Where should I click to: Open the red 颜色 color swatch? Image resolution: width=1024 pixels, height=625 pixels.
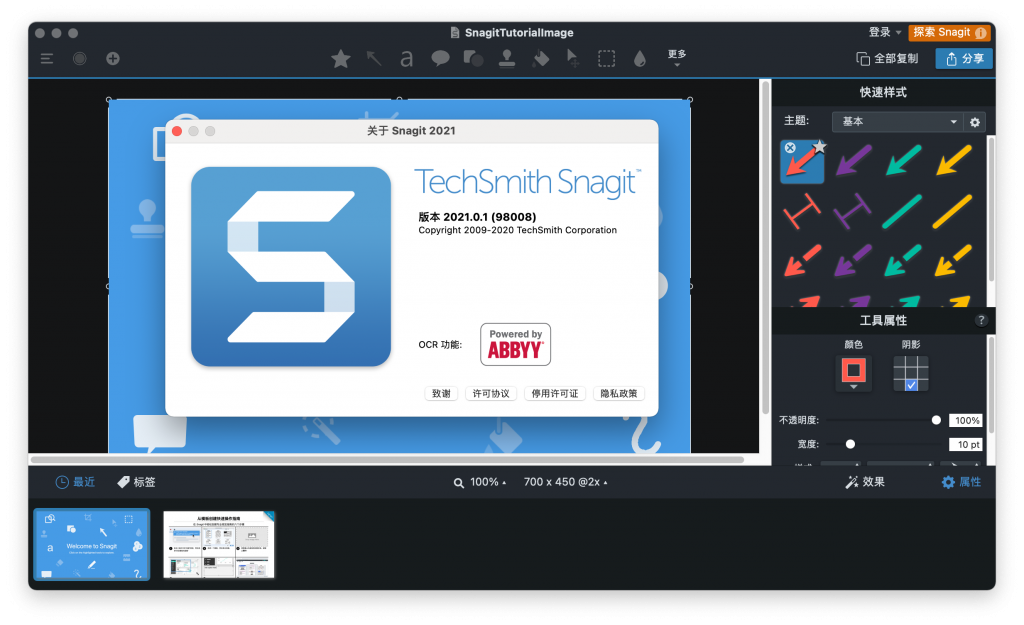coord(854,373)
